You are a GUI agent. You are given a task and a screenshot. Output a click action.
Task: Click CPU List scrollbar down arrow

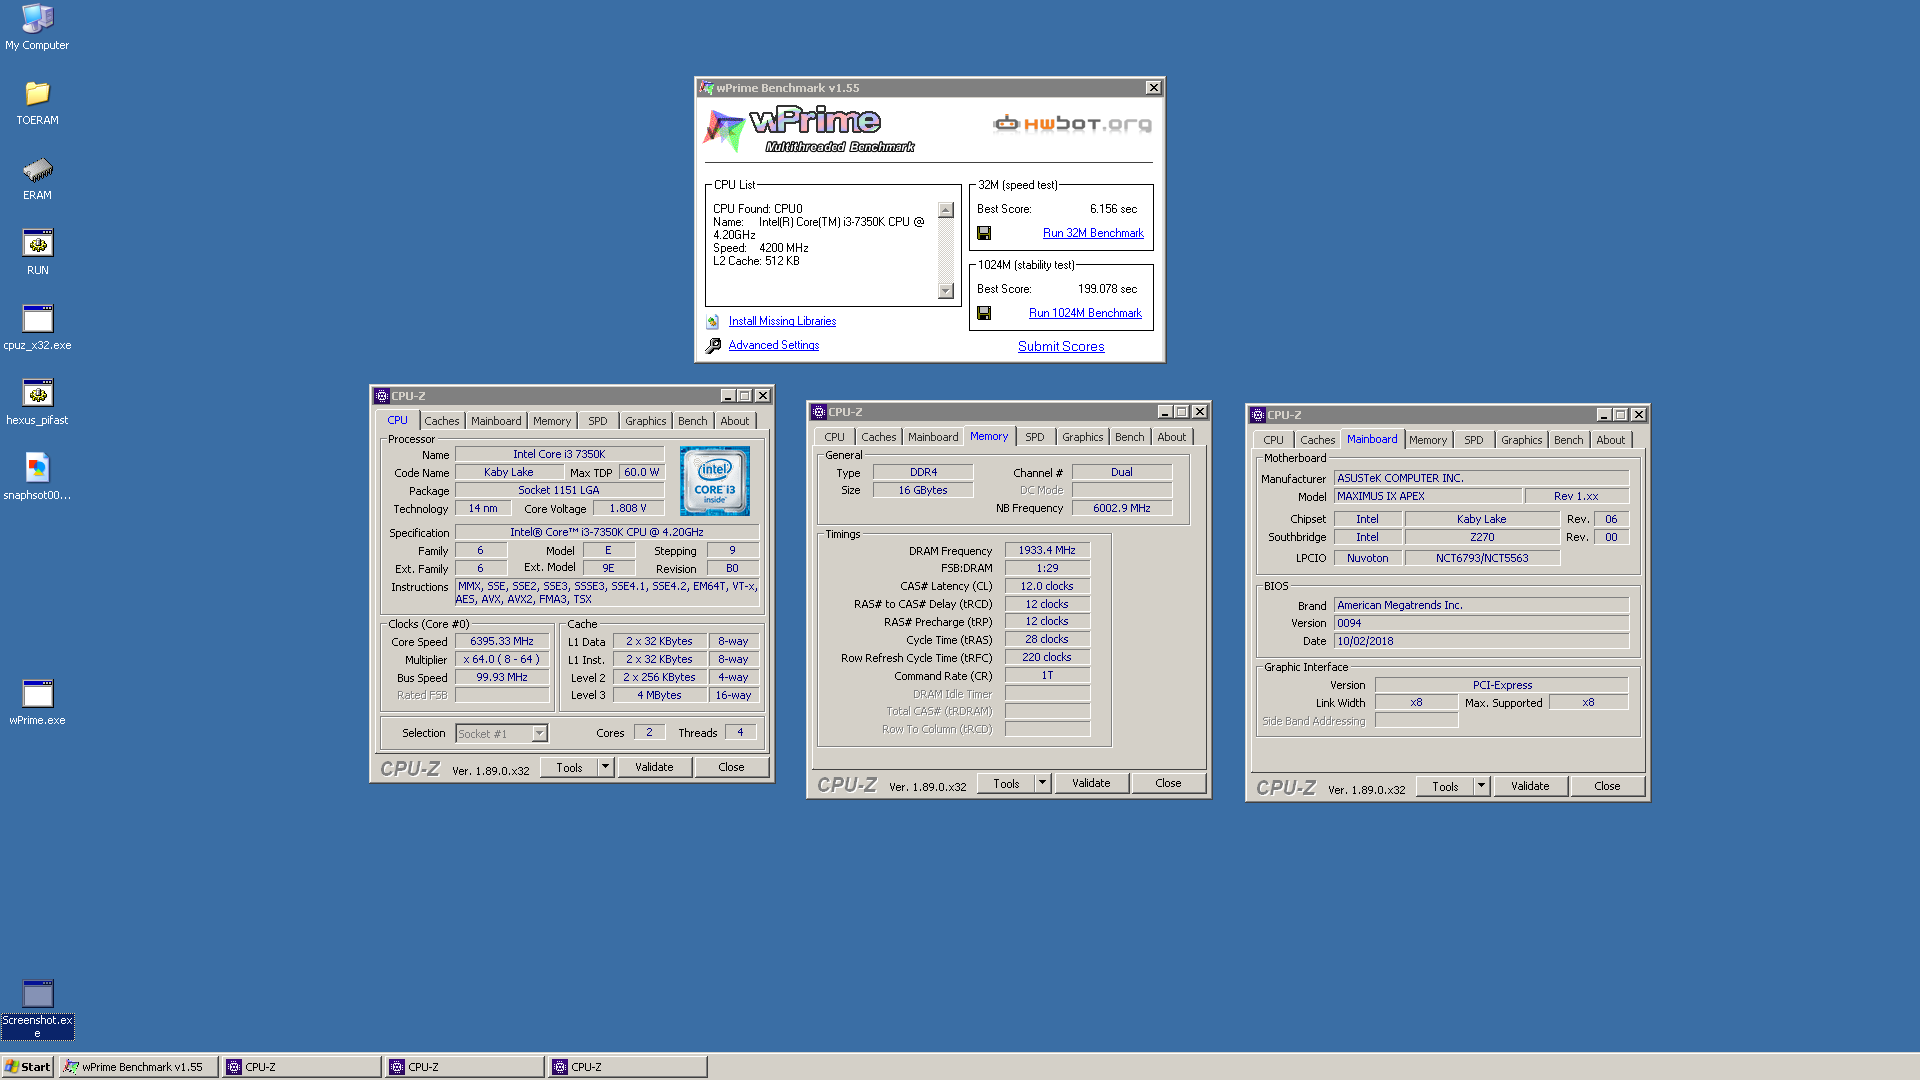click(x=946, y=291)
